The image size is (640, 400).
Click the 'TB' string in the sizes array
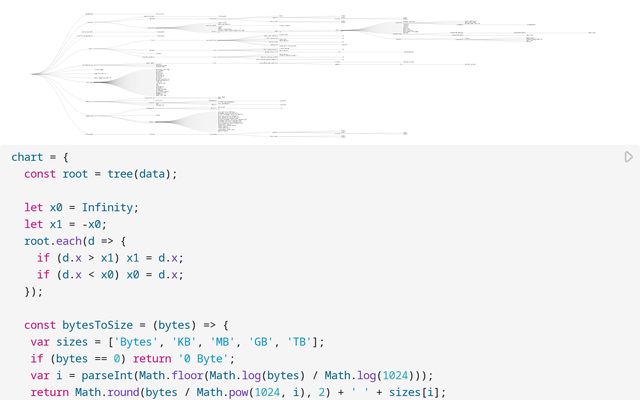pos(301,342)
